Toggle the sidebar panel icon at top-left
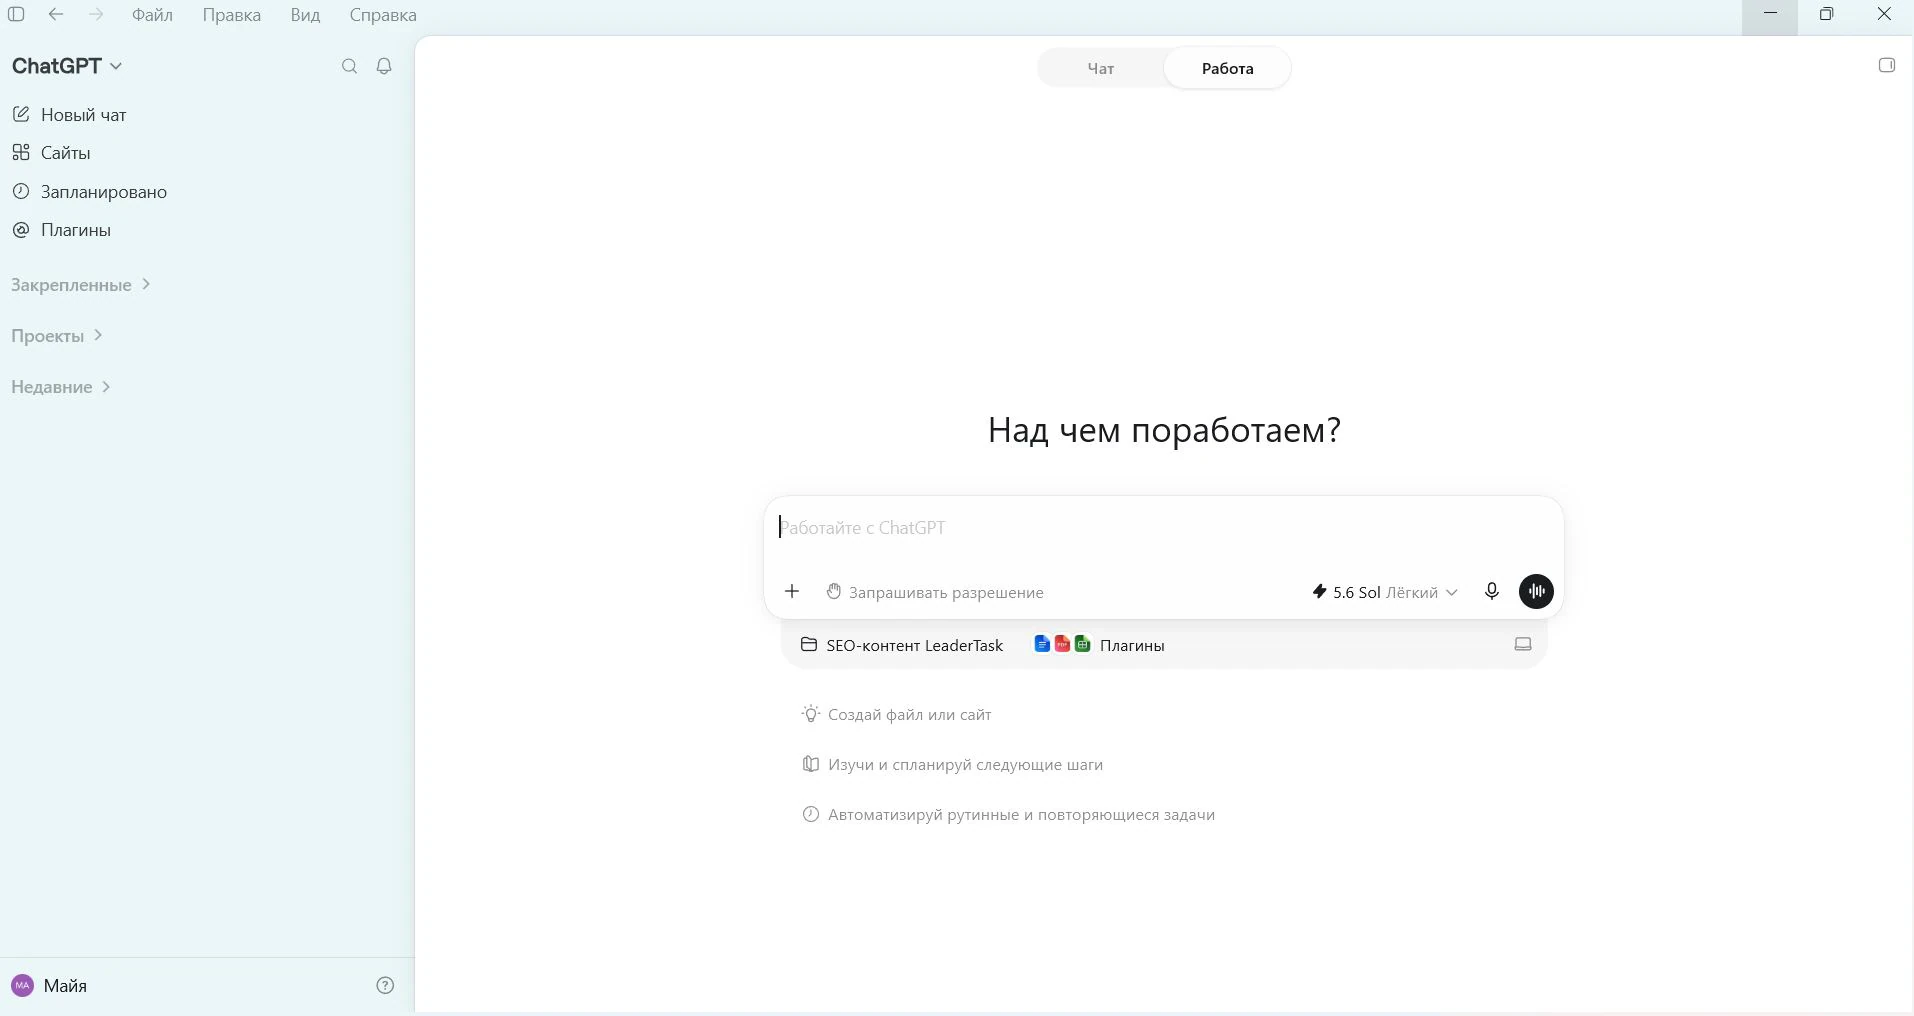 16,15
